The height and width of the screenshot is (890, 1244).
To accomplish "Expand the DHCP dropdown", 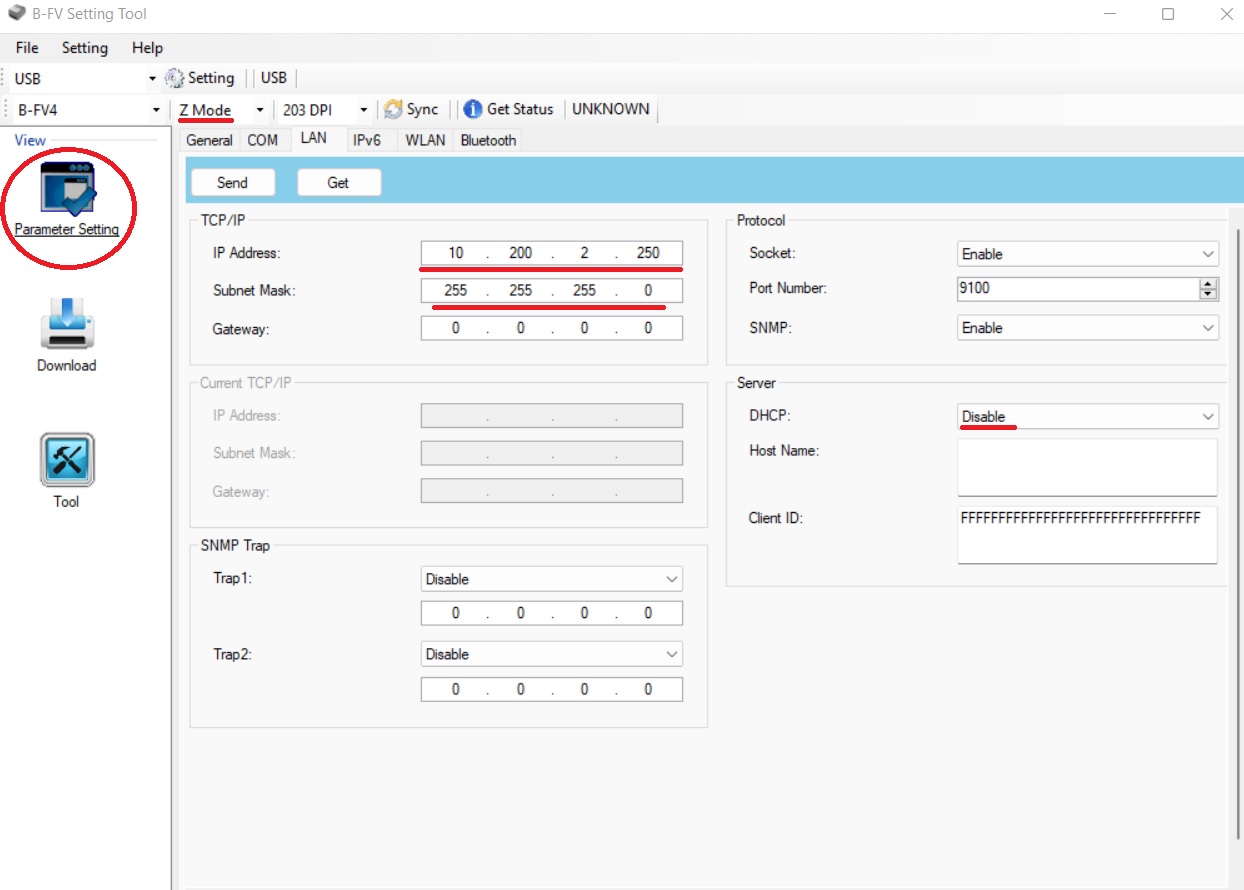I will click(x=1088, y=416).
